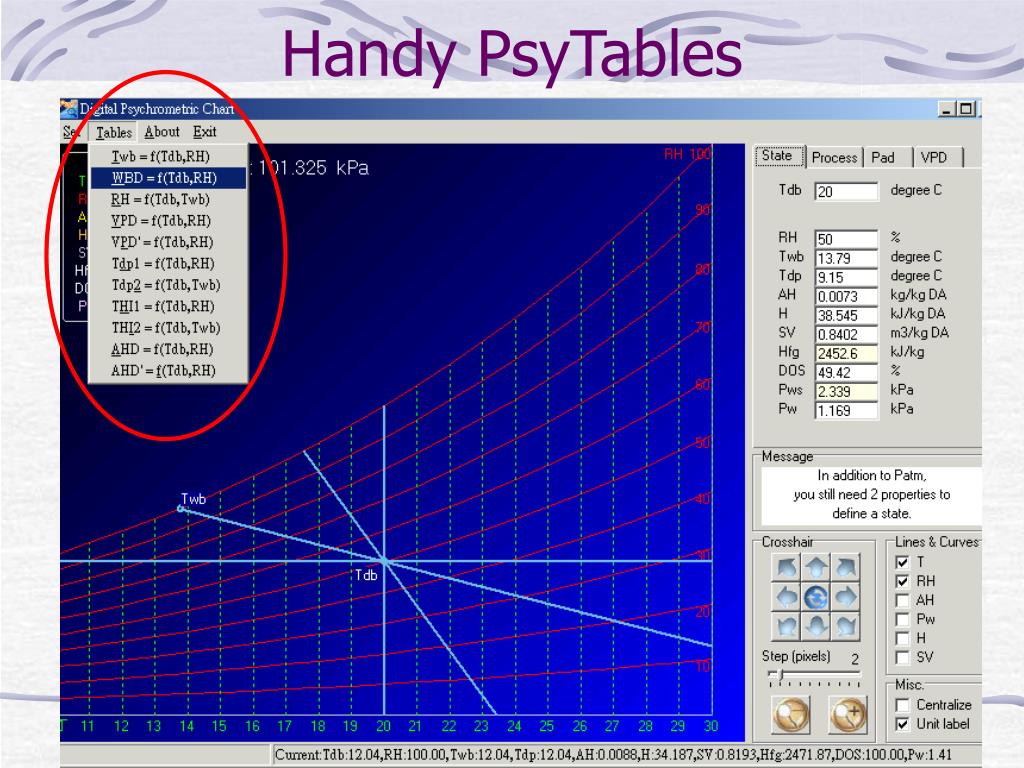
Task: Select WBD = f(Tdb,RH) menu entry
Action: (165, 178)
